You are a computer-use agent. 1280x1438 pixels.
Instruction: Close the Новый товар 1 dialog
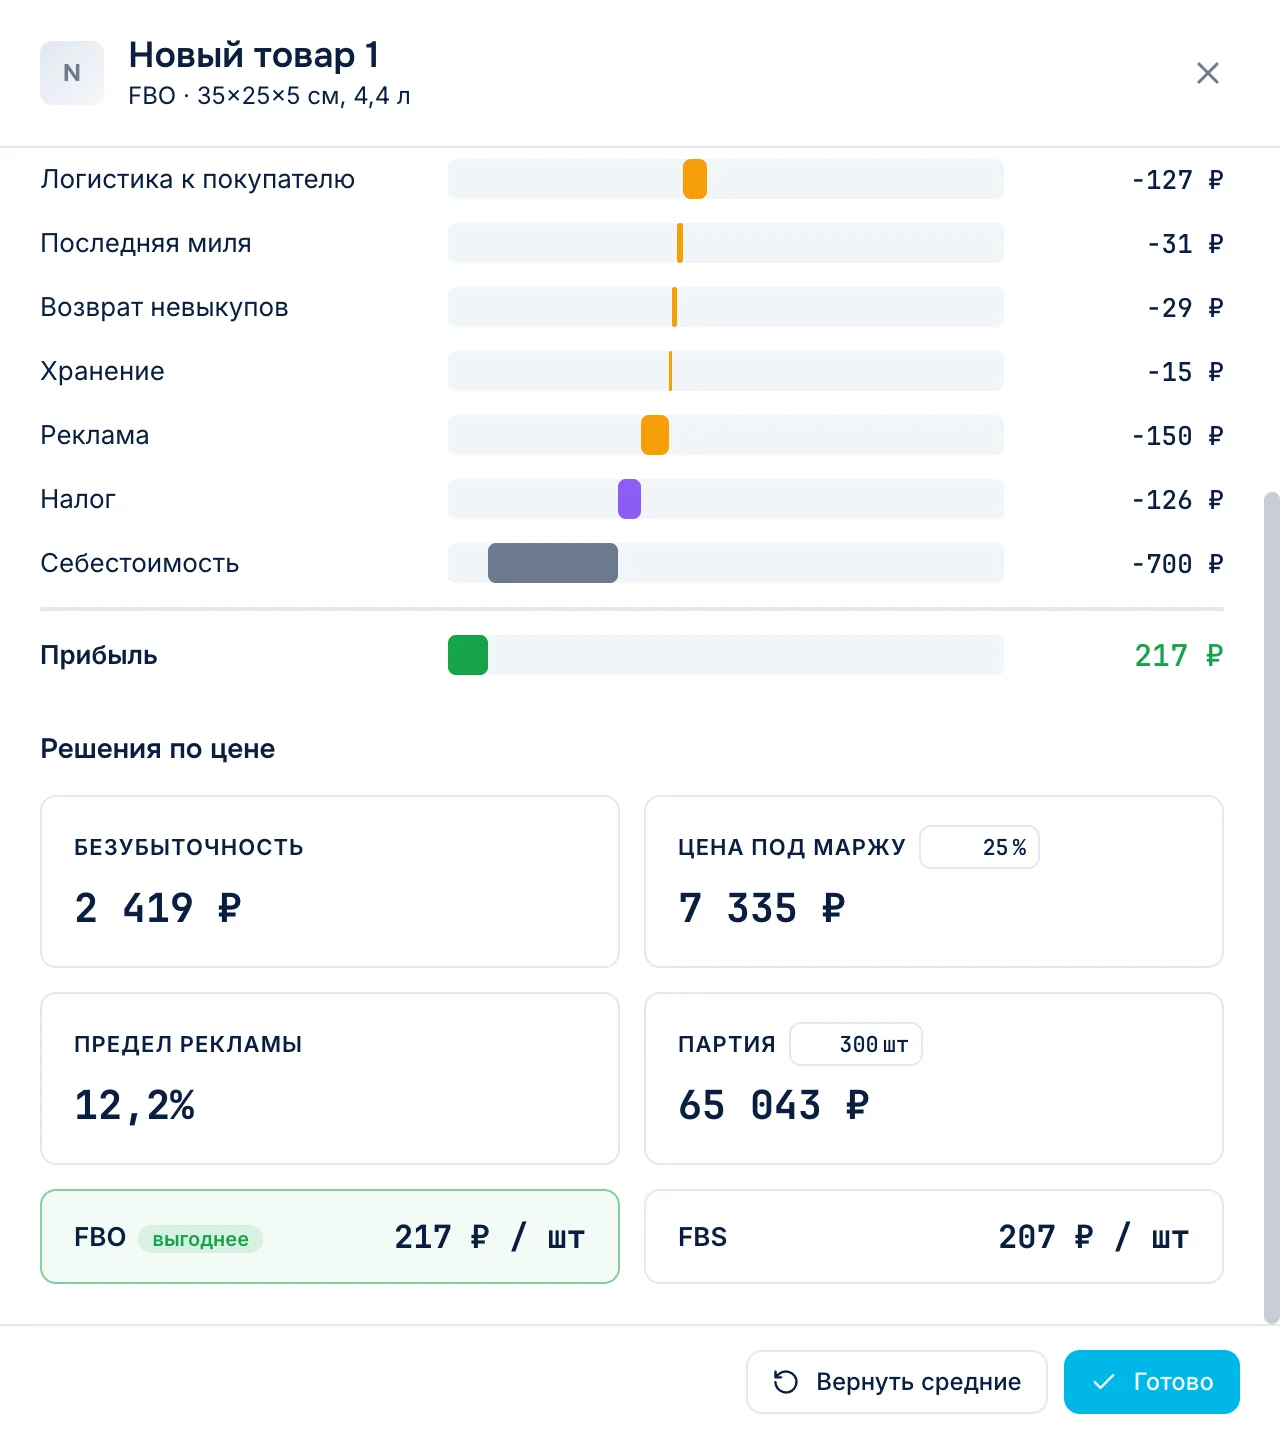(x=1208, y=73)
